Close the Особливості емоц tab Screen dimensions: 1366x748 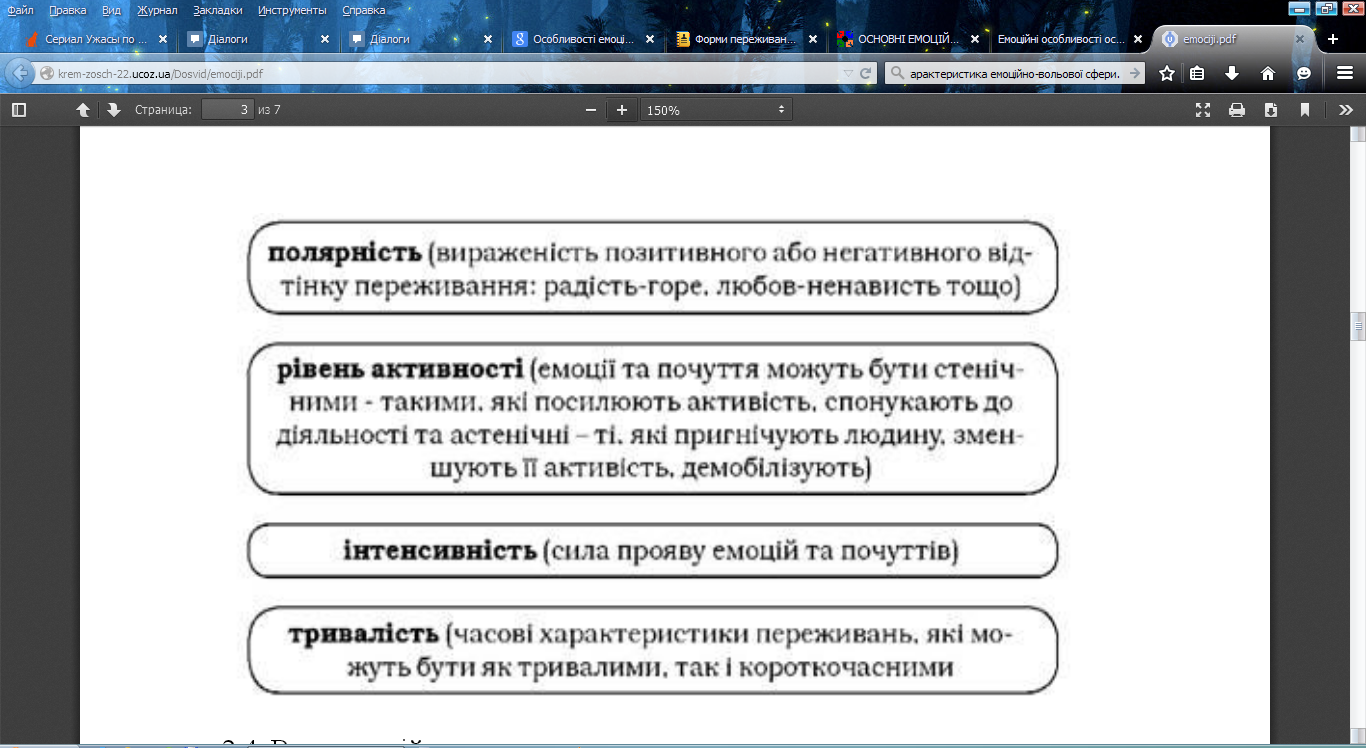click(x=650, y=40)
